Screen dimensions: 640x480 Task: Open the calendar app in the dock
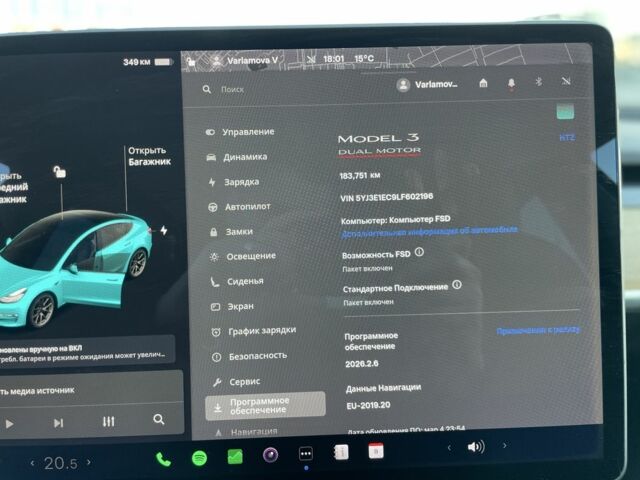tap(376, 451)
